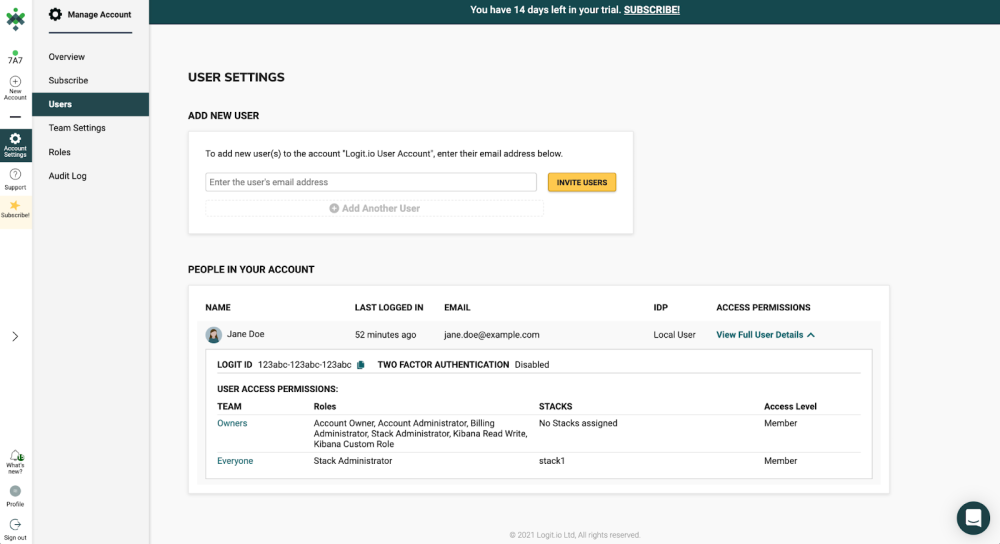Open the chat support widget
1000x544 pixels.
[972, 517]
